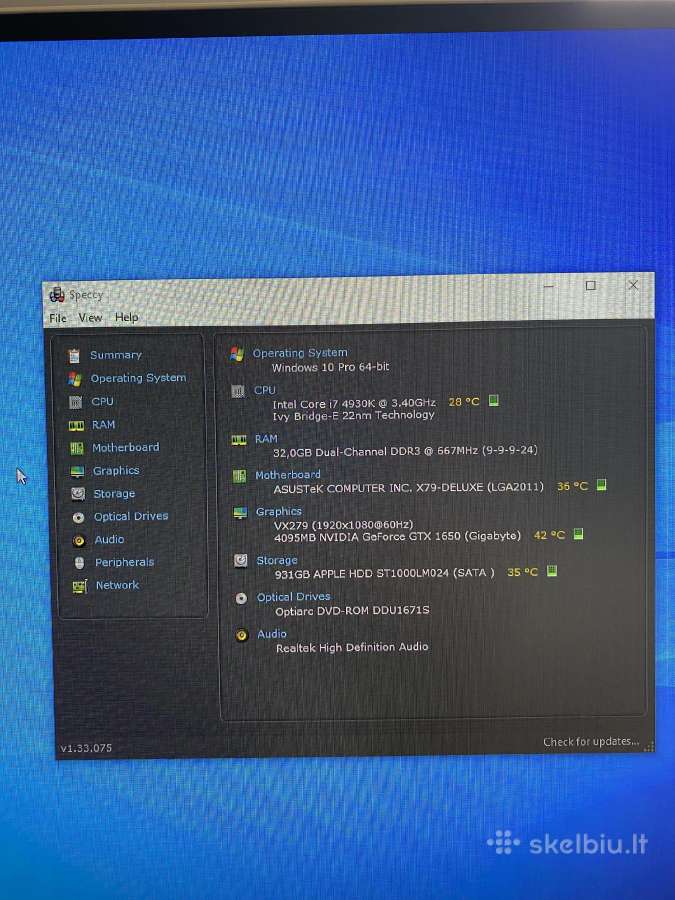Open the CPU heading link in the summary

(265, 390)
